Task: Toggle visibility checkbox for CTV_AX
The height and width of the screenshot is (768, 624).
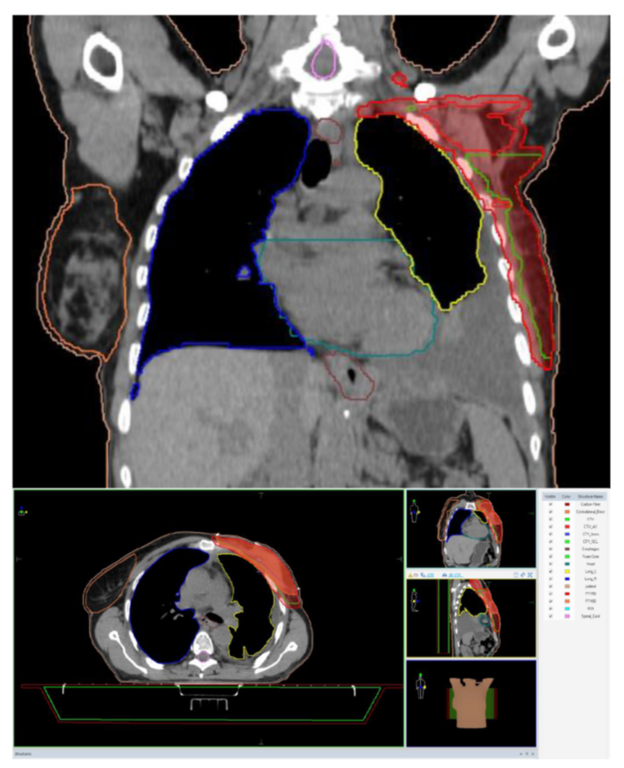Action: click(x=551, y=527)
